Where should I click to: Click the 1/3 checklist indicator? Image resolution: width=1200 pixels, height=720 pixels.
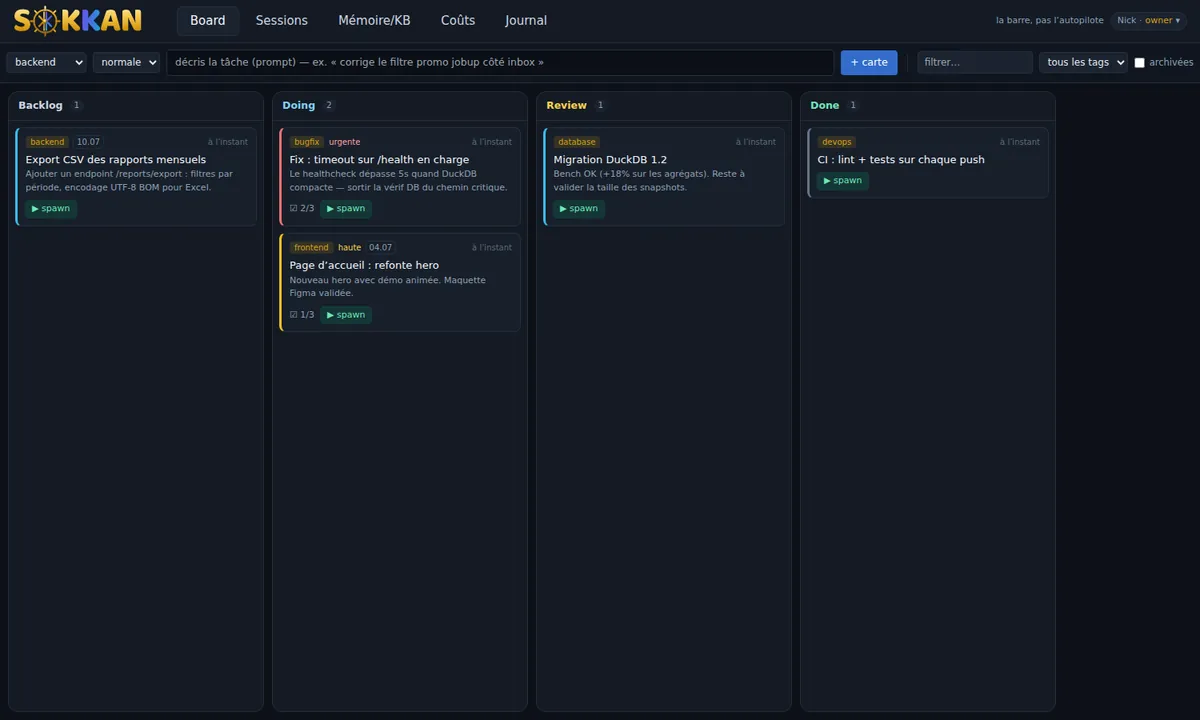[302, 315]
